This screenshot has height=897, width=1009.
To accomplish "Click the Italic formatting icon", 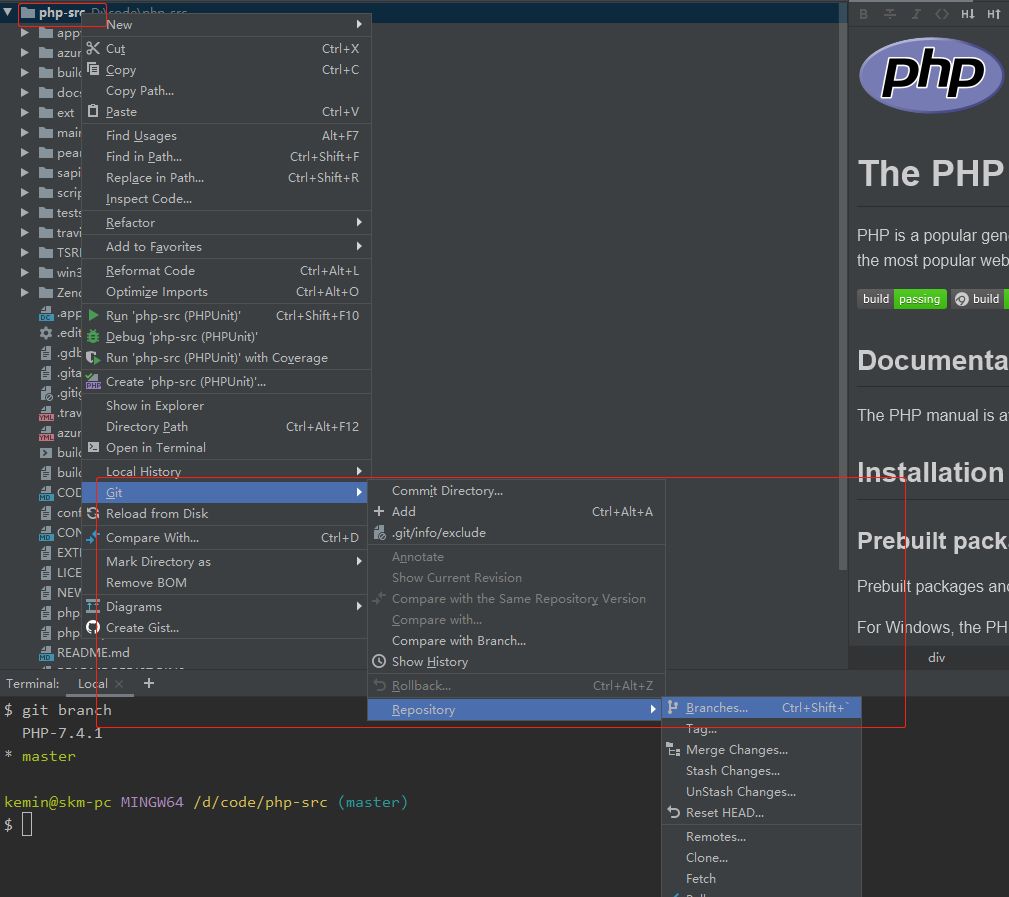I will pos(916,14).
